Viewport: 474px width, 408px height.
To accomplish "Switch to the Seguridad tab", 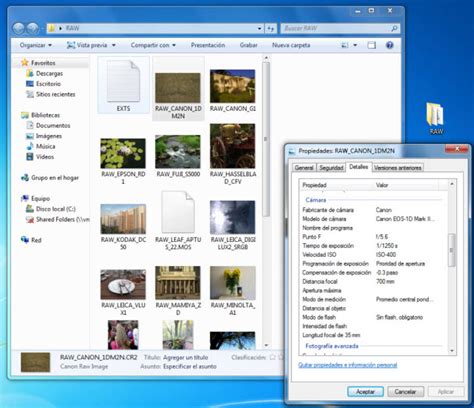I will pyautogui.click(x=331, y=168).
